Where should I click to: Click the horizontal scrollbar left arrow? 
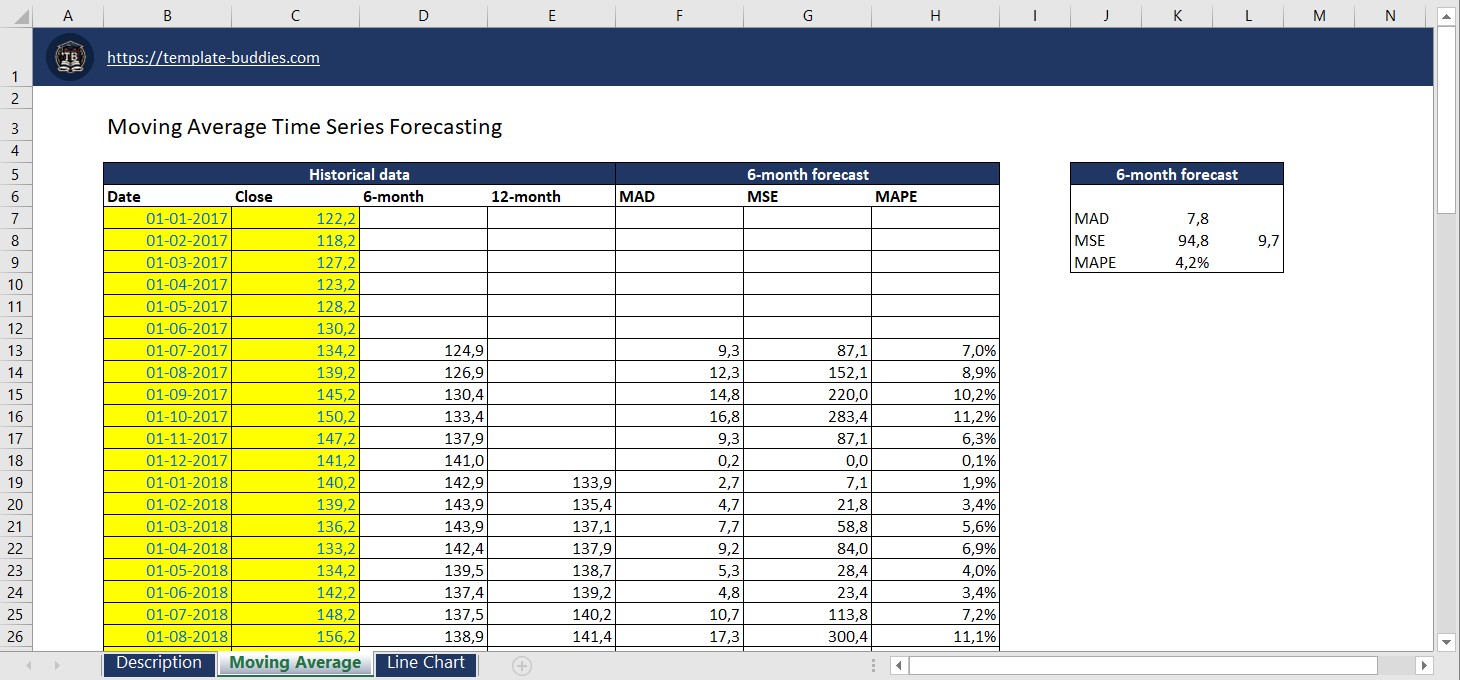point(899,665)
